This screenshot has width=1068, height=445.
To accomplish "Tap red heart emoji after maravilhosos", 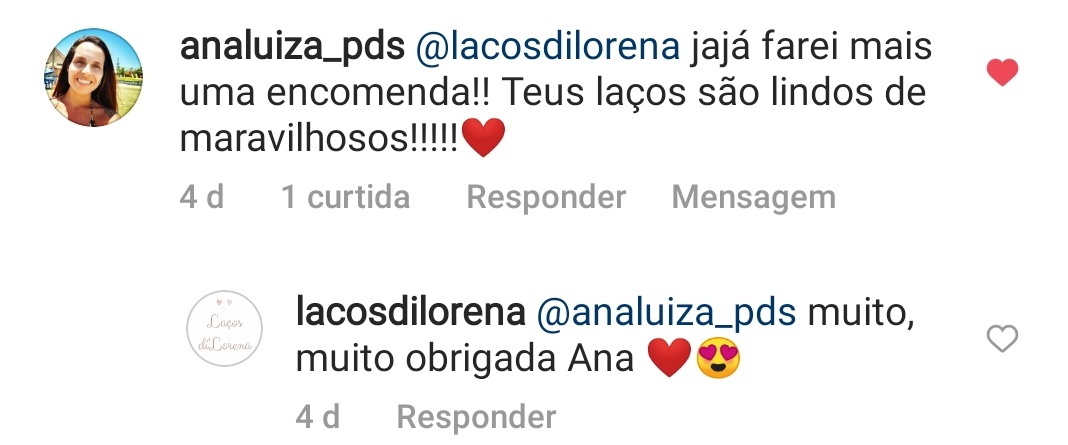I will [x=483, y=138].
